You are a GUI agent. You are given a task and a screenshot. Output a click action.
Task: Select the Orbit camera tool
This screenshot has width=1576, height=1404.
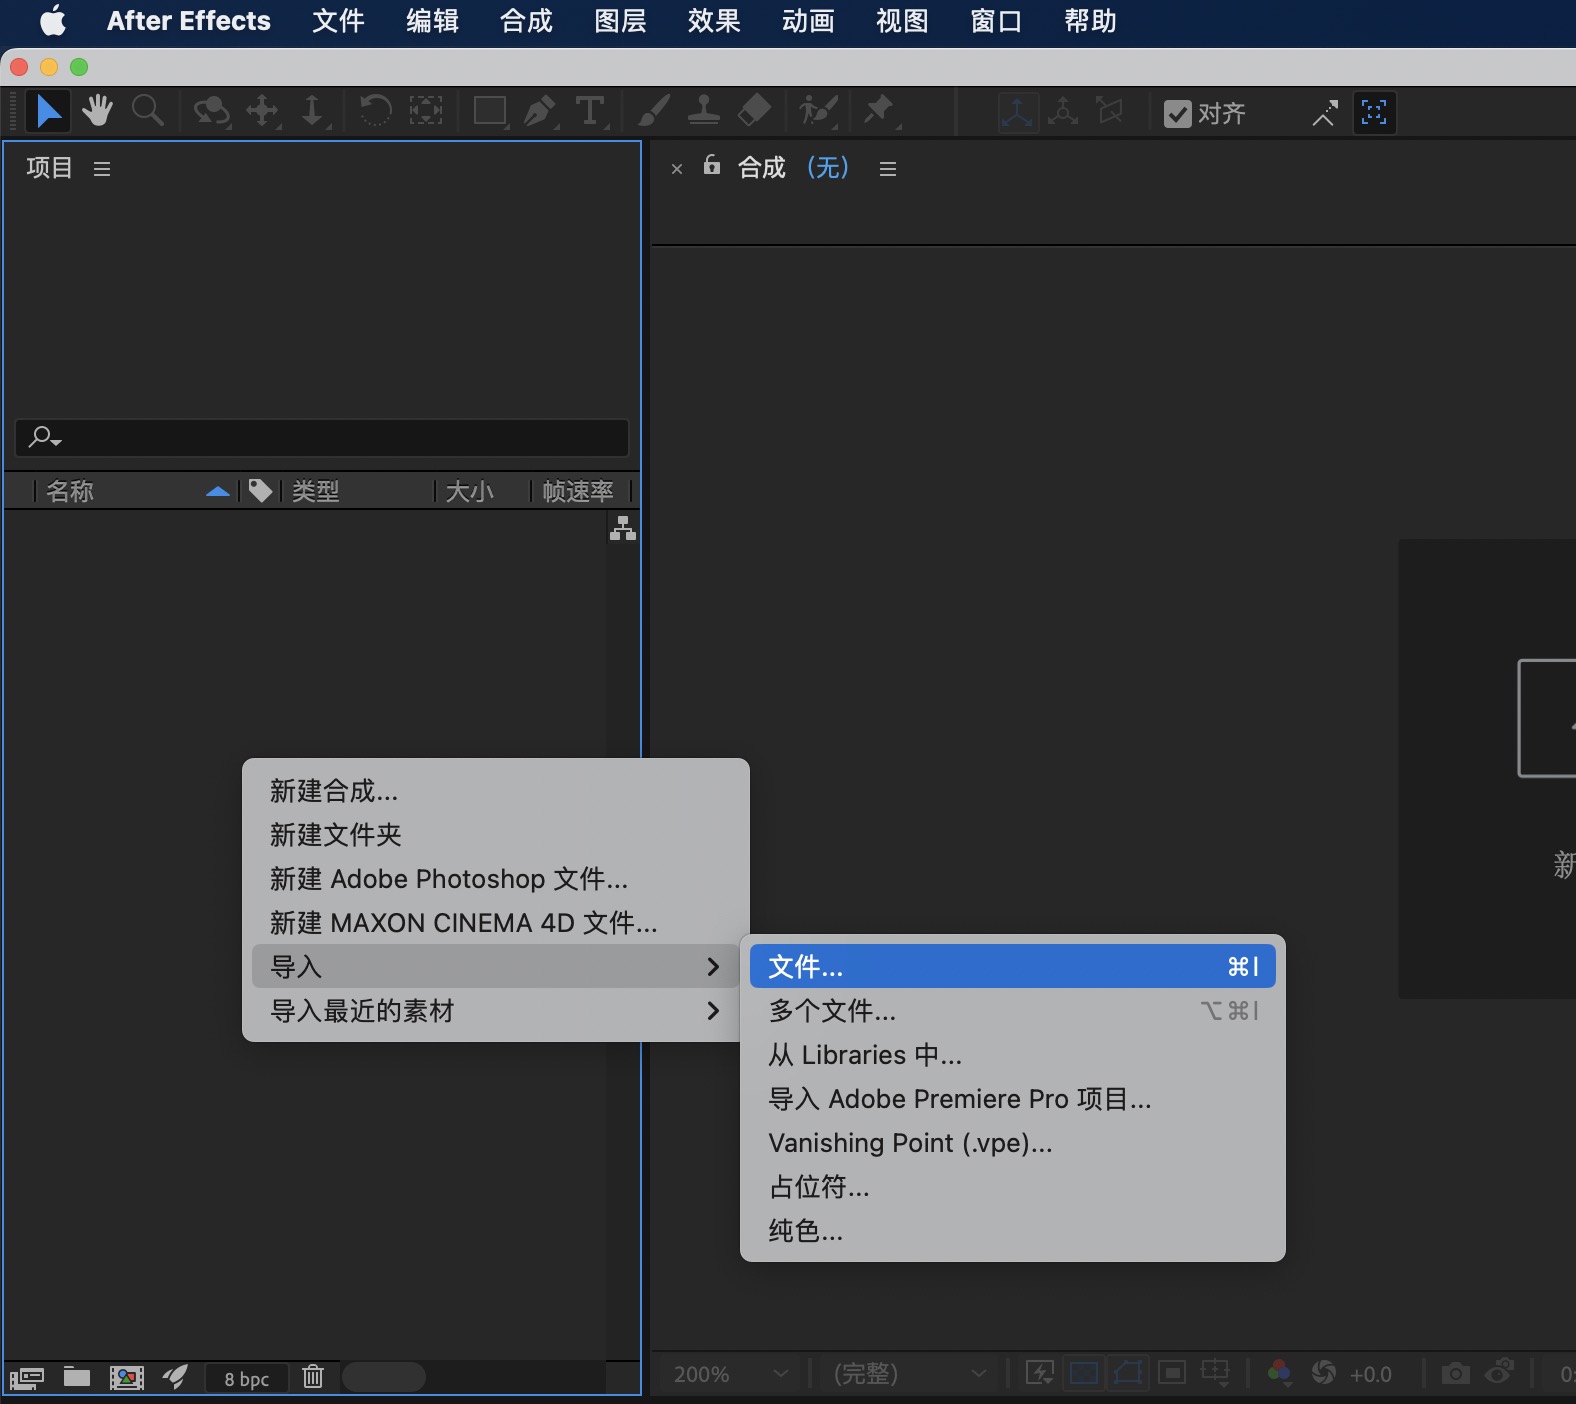[211, 111]
